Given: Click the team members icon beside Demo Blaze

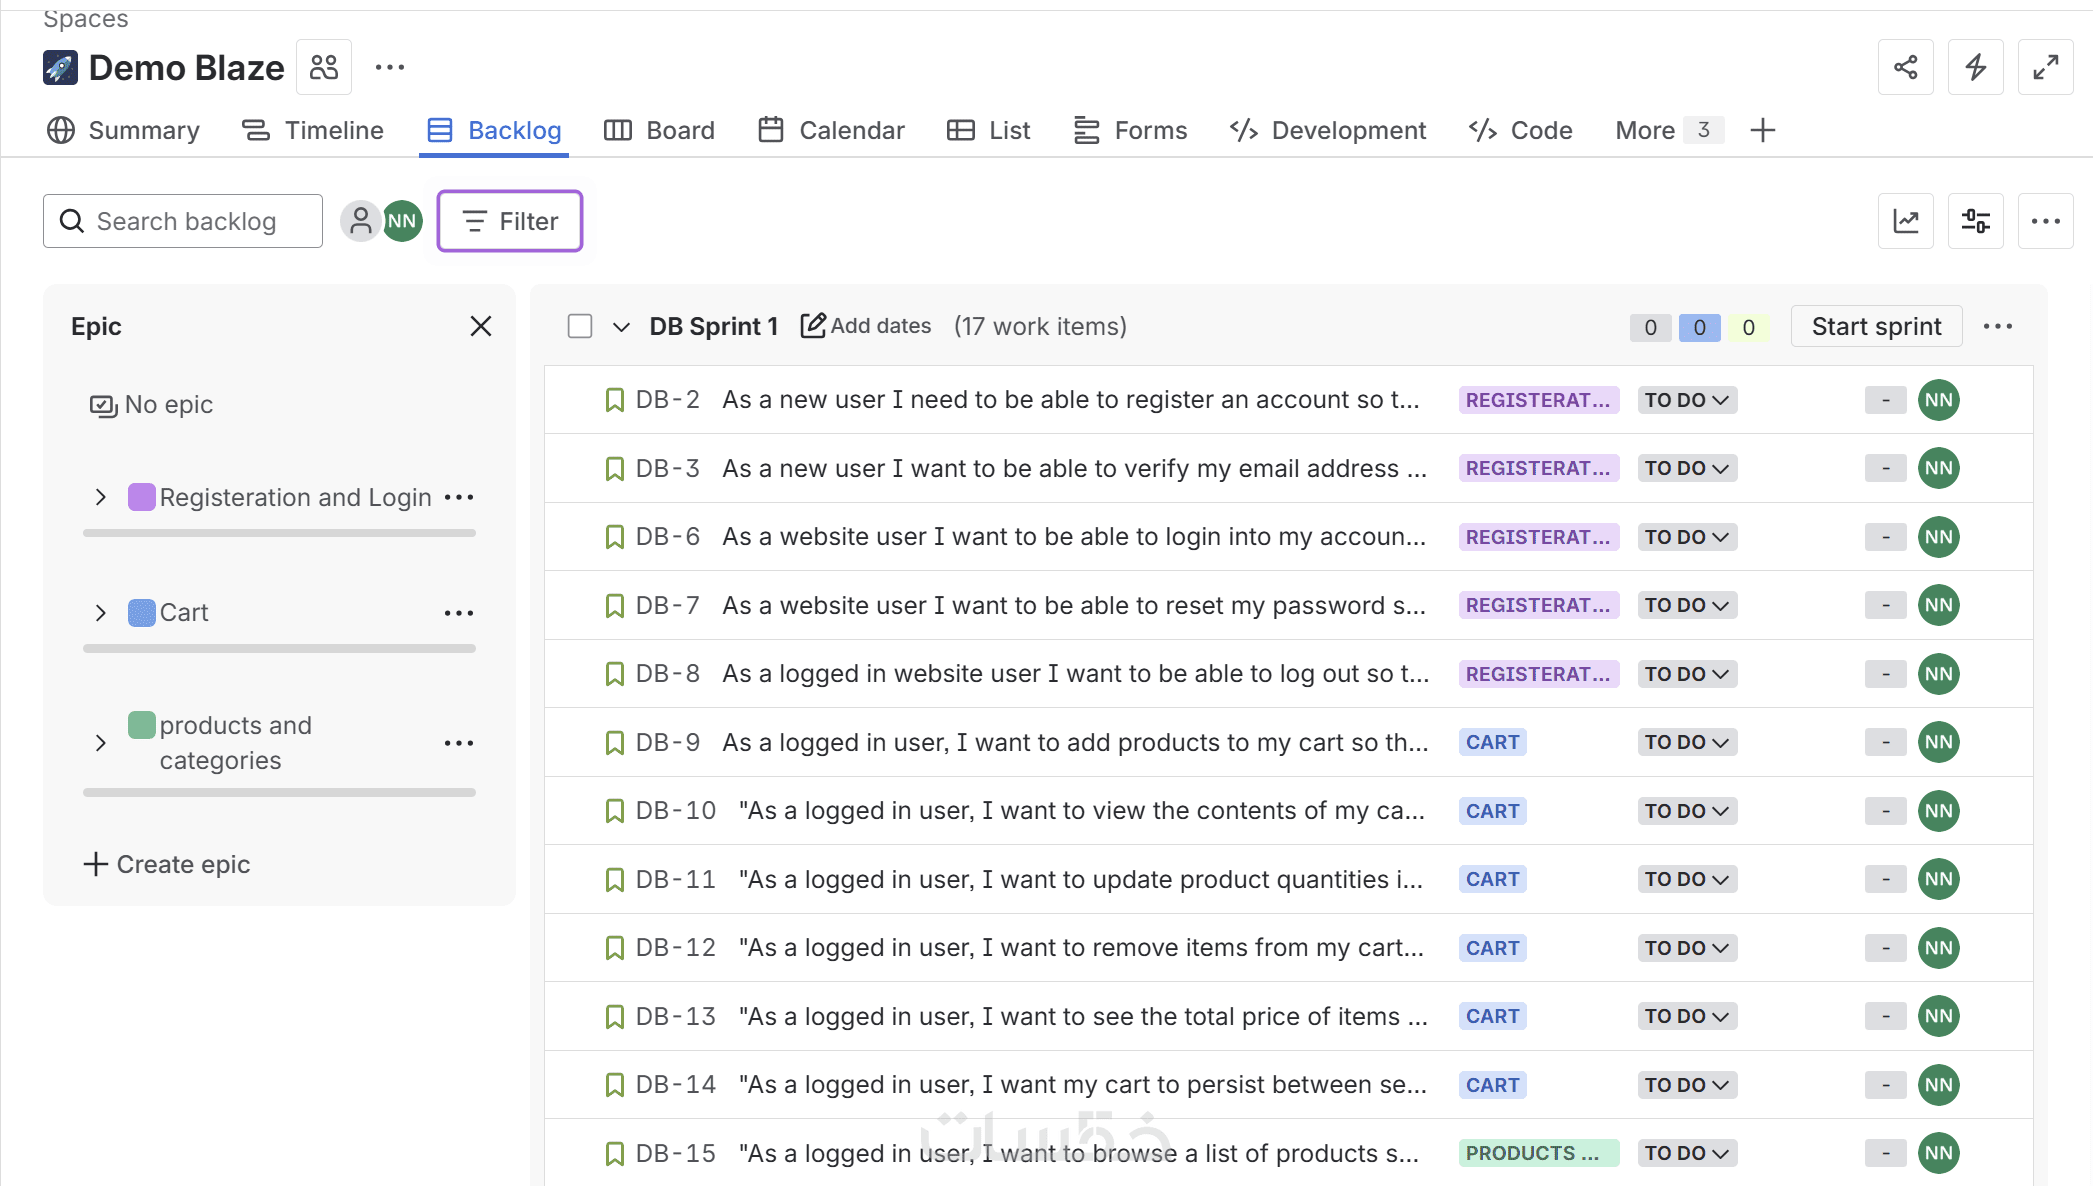Looking at the screenshot, I should 324,67.
